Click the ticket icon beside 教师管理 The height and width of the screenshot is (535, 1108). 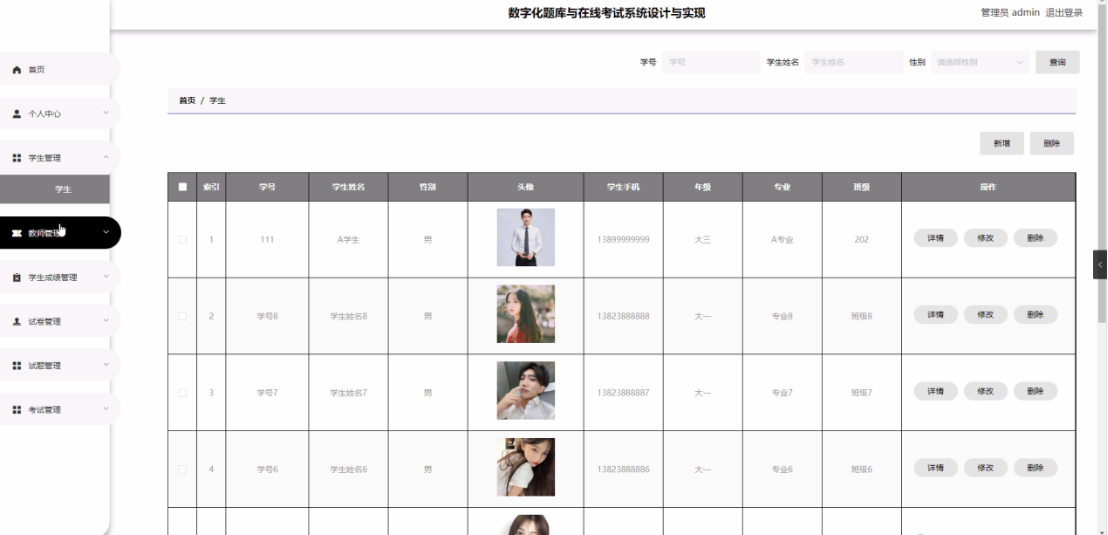[x=17, y=233]
